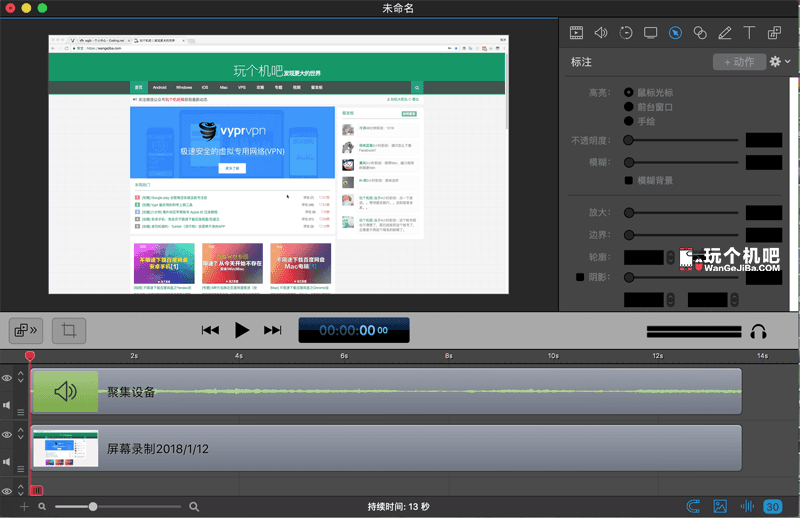Viewport: 800px width, 518px height.
Task: Select the crop tool below the preview
Action: pos(69,330)
